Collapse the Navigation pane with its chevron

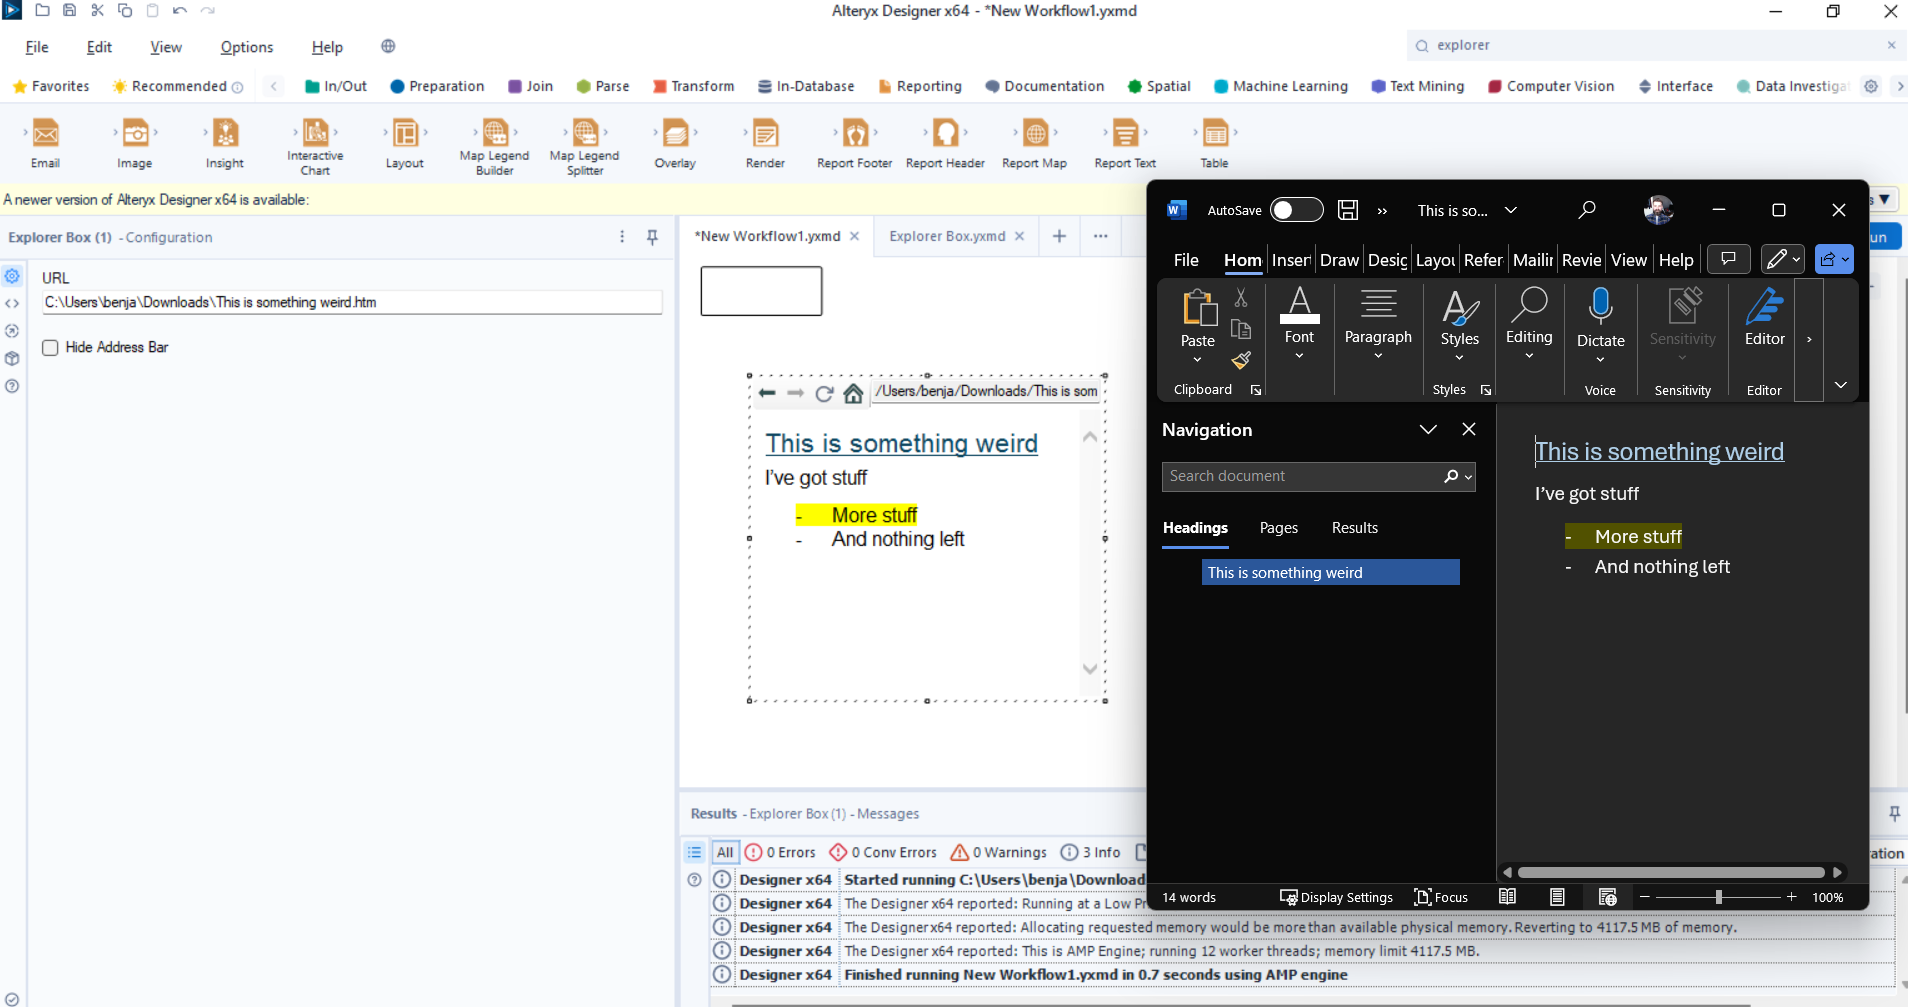(1427, 429)
